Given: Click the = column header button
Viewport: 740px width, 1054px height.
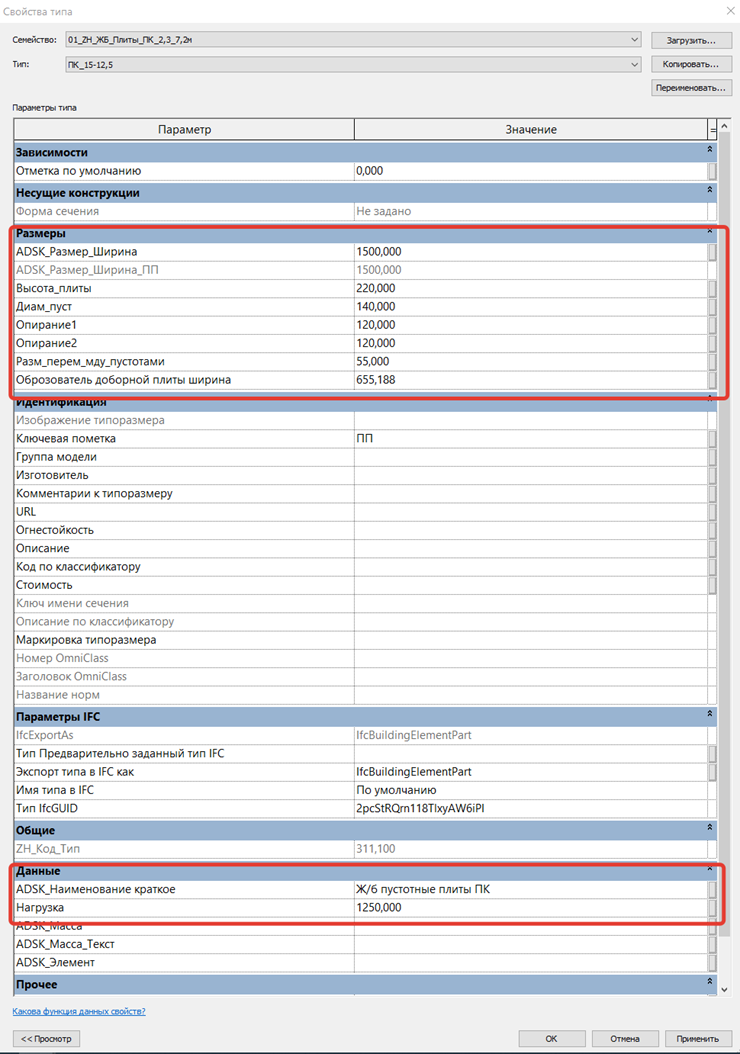Looking at the screenshot, I should point(712,129).
